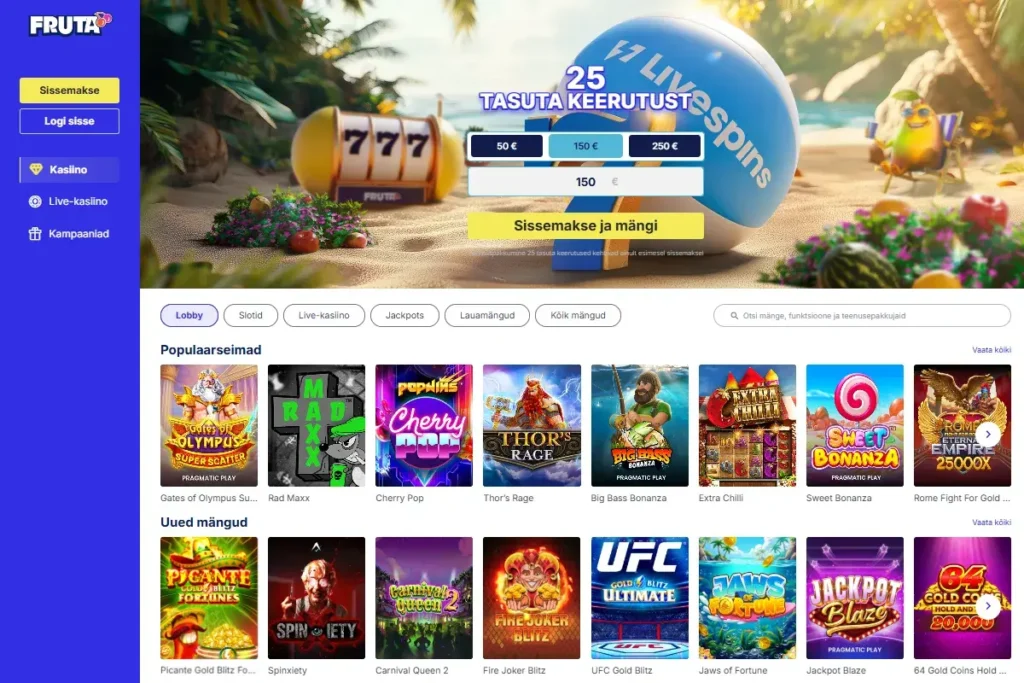Select the 250 € deposit amount
Screen dimensions: 1024x683
tap(665, 146)
